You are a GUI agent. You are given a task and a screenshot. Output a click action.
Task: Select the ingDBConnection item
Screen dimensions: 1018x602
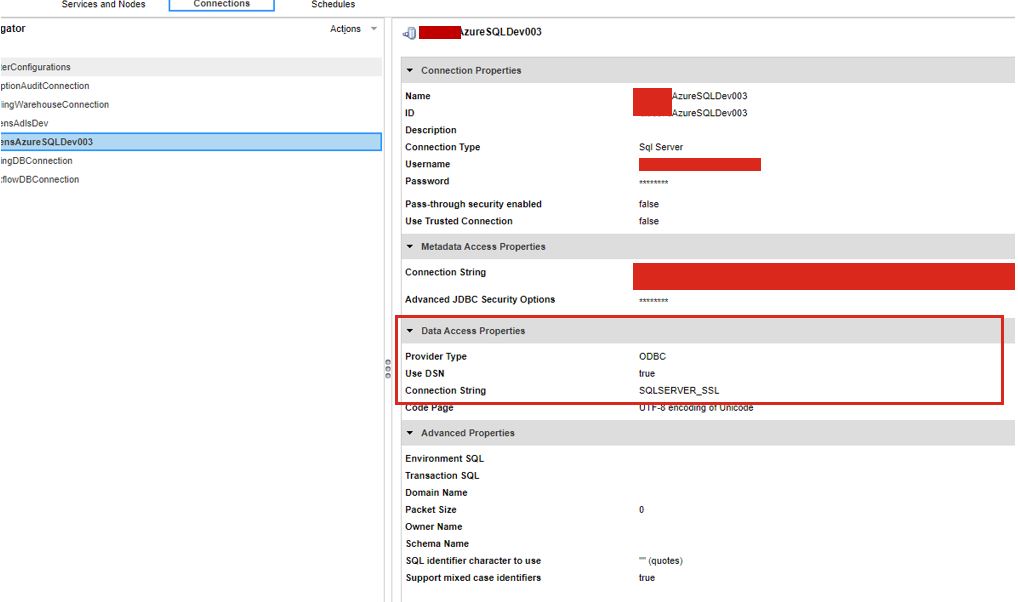coord(190,160)
